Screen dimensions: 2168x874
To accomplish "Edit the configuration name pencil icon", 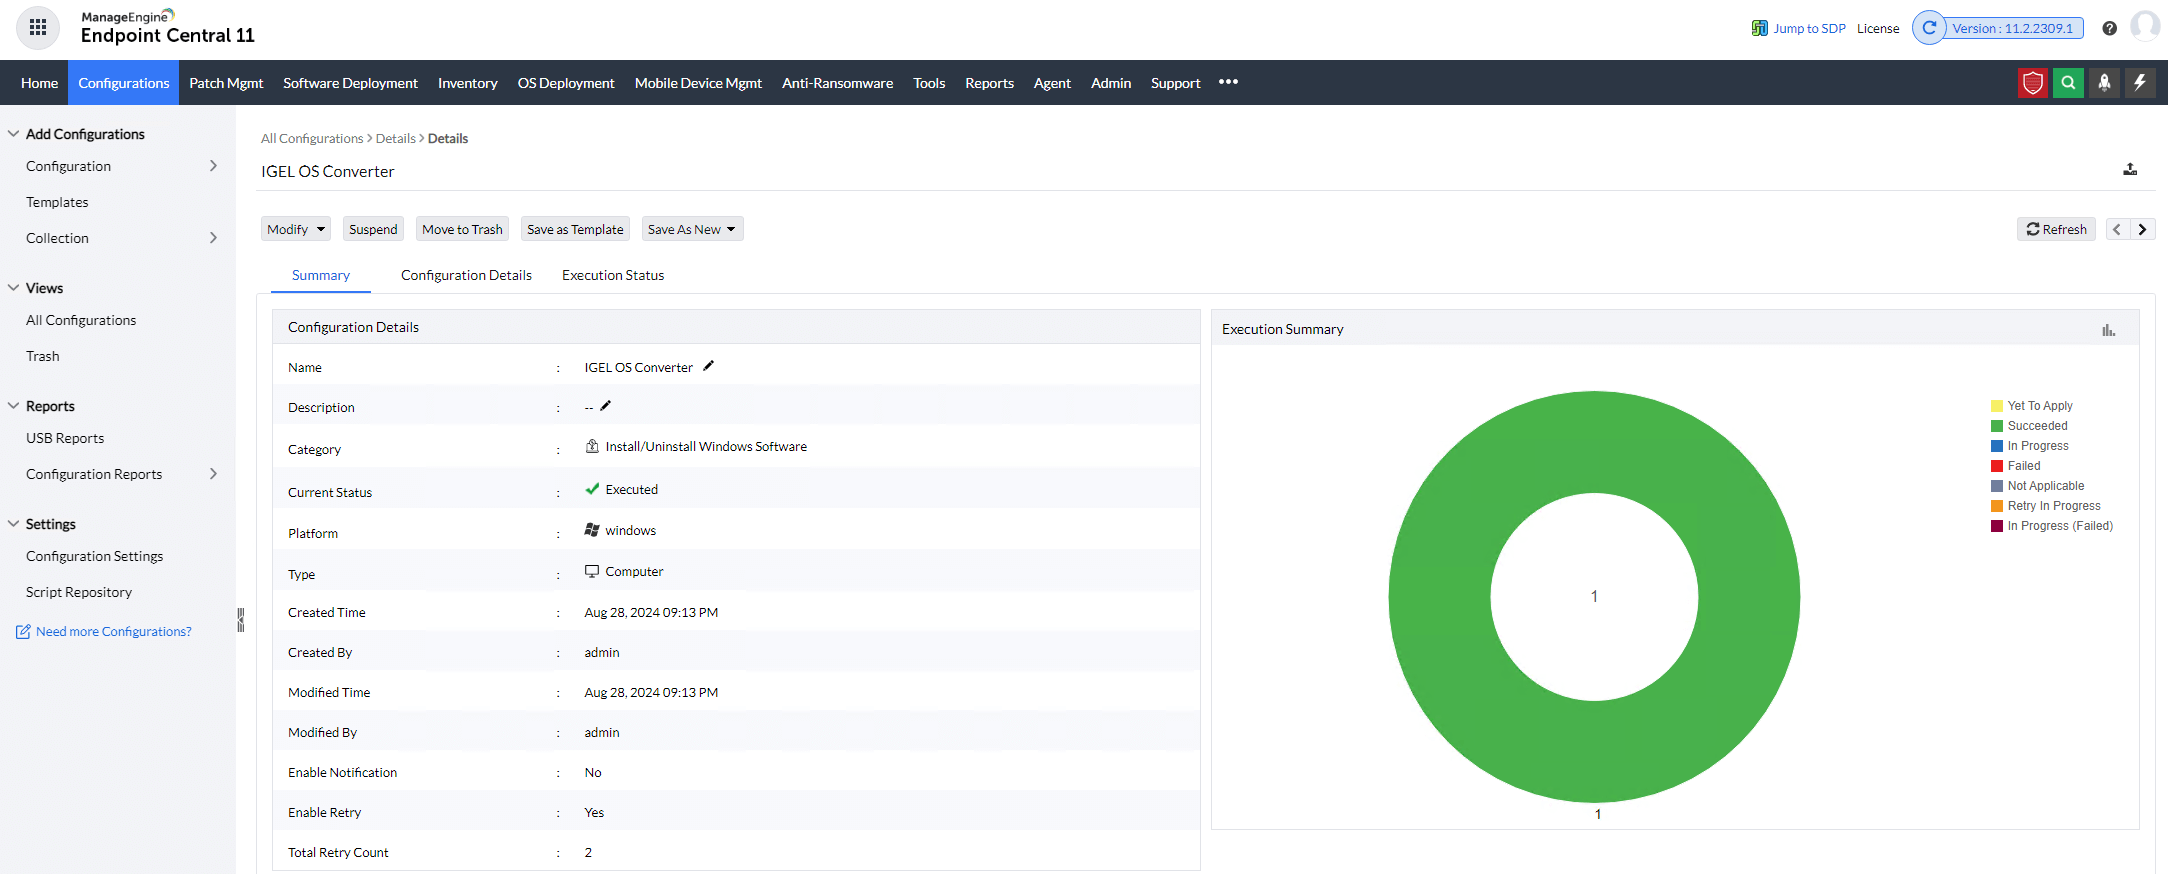I will 708,366.
